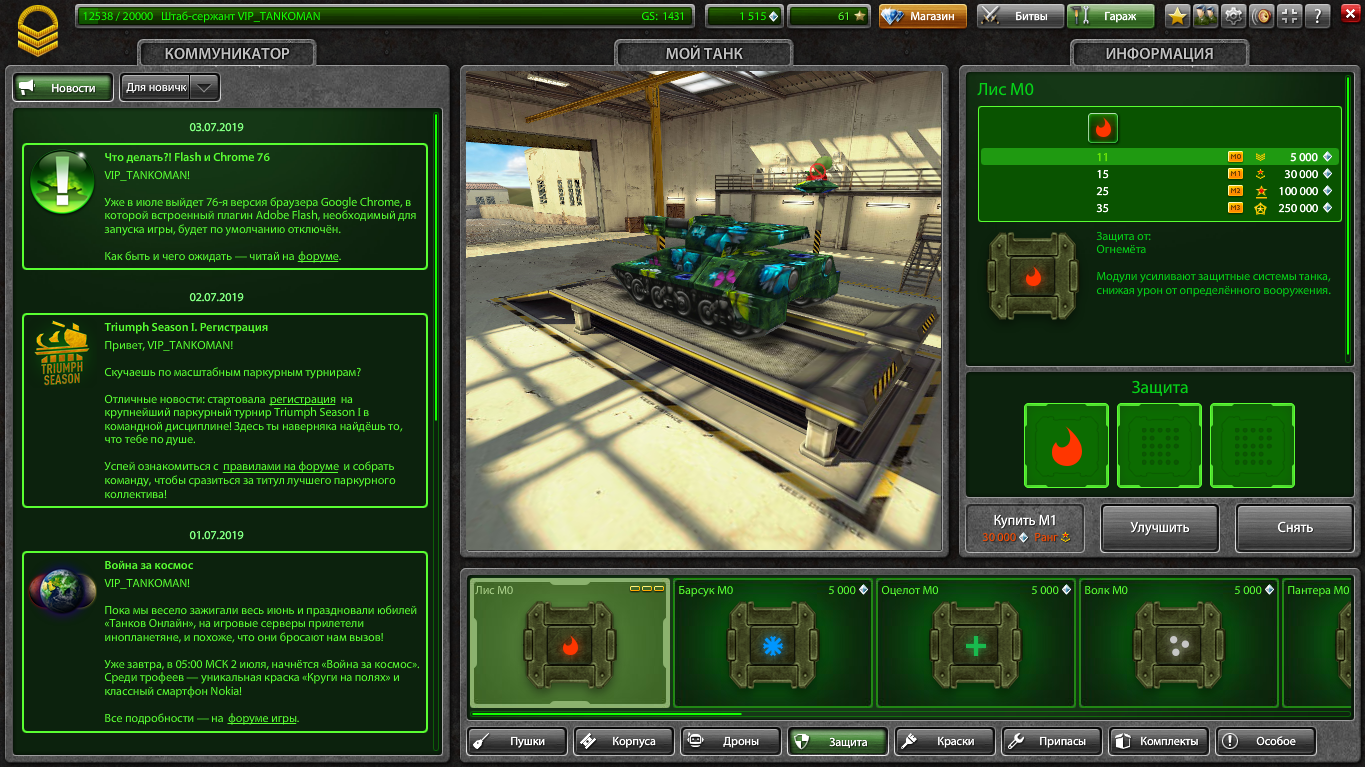This screenshot has height=767, width=1365.
Task: Click the Triumph Season I. Регистрация headline
Action: click(186, 327)
